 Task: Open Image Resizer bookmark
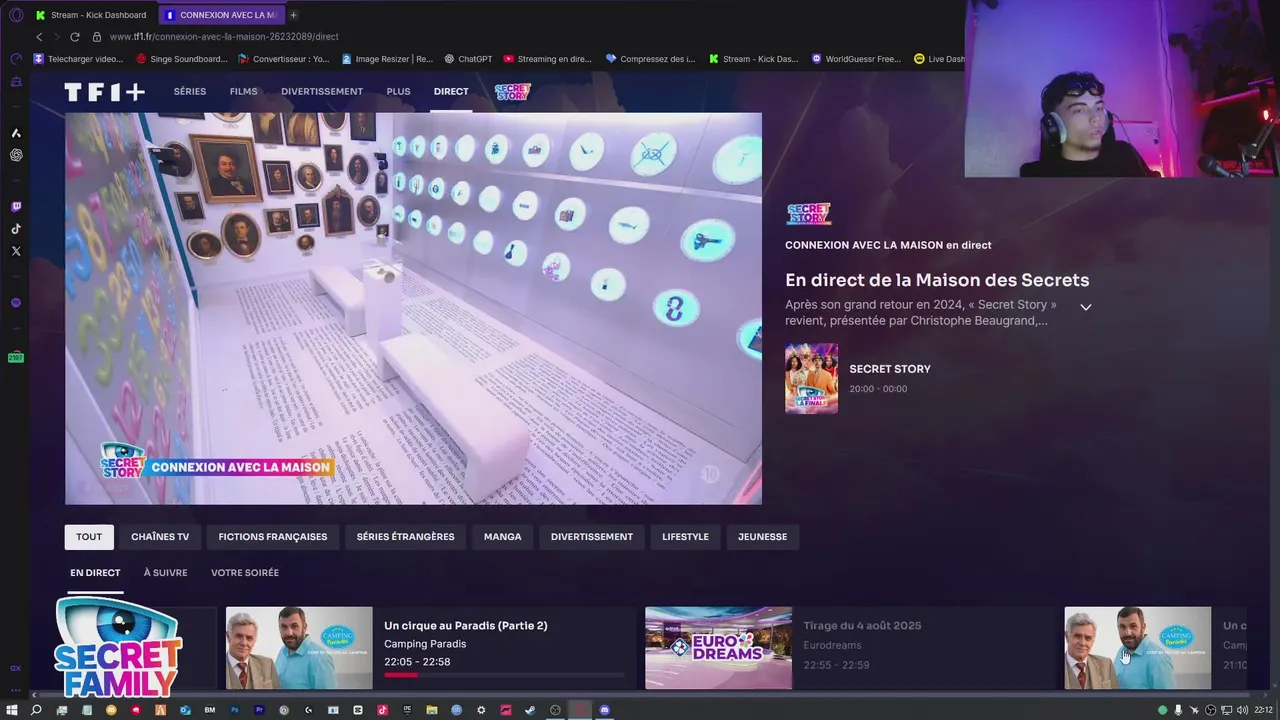[387, 59]
